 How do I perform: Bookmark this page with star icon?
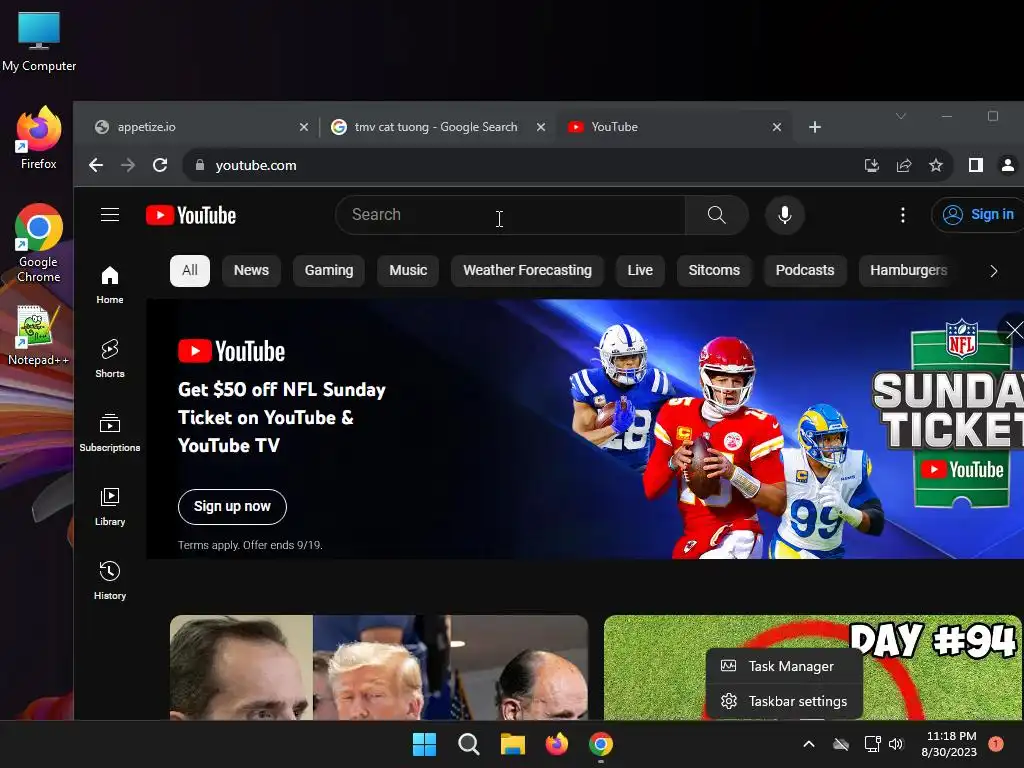tap(936, 165)
